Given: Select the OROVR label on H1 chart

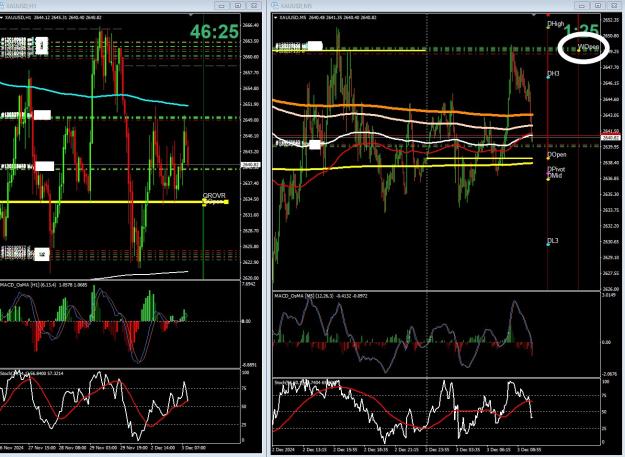Looking at the screenshot, I should click(x=214, y=196).
